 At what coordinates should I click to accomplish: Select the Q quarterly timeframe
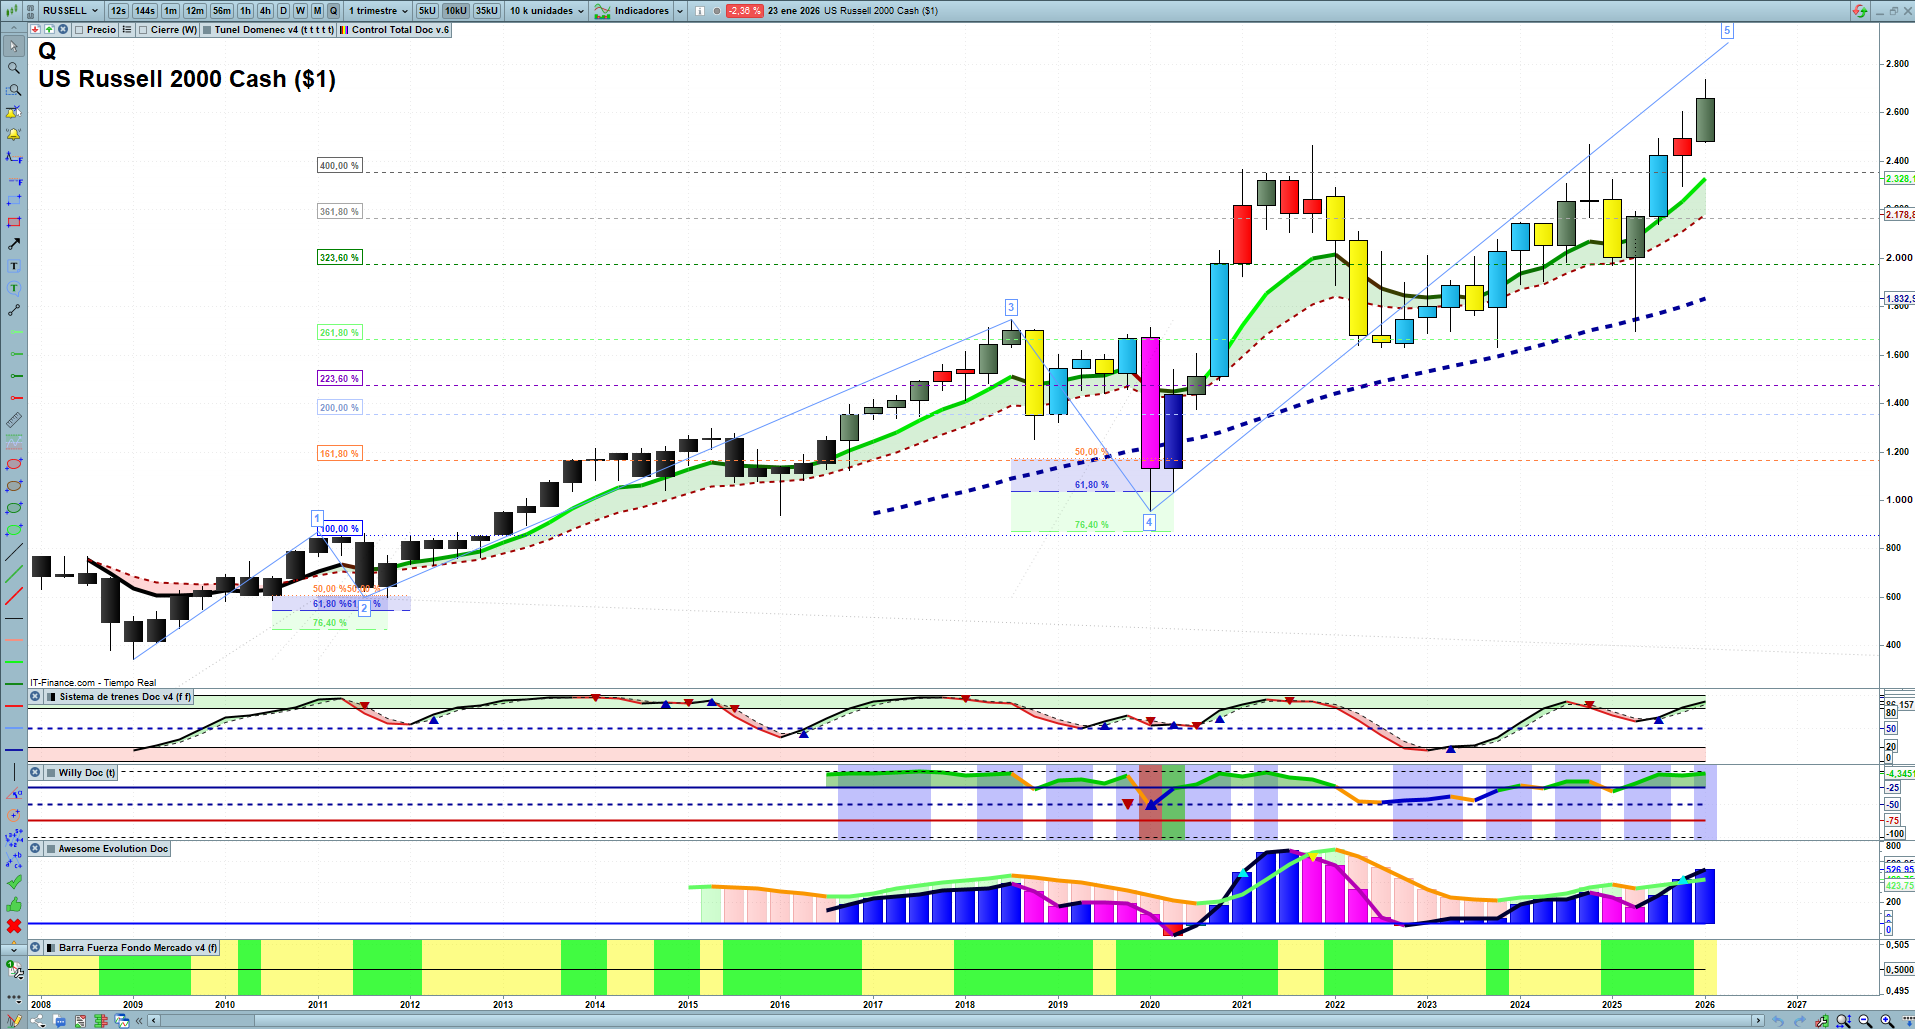[334, 11]
